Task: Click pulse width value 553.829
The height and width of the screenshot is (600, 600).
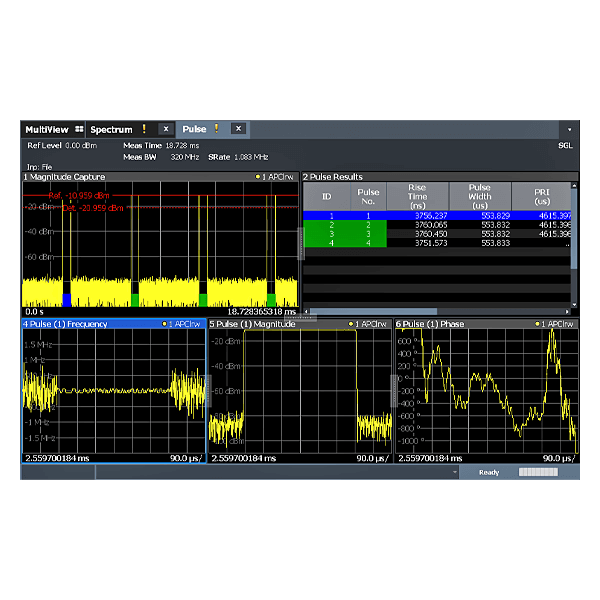Action: [x=496, y=216]
